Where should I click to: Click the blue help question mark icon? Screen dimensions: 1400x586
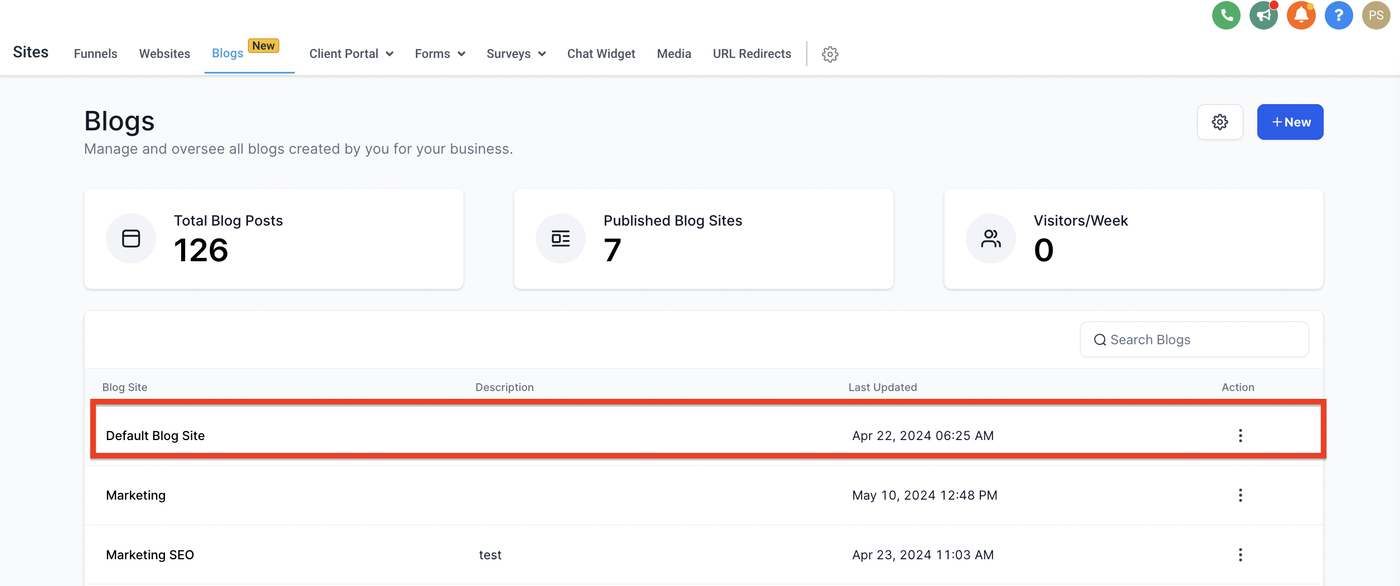[x=1339, y=15]
